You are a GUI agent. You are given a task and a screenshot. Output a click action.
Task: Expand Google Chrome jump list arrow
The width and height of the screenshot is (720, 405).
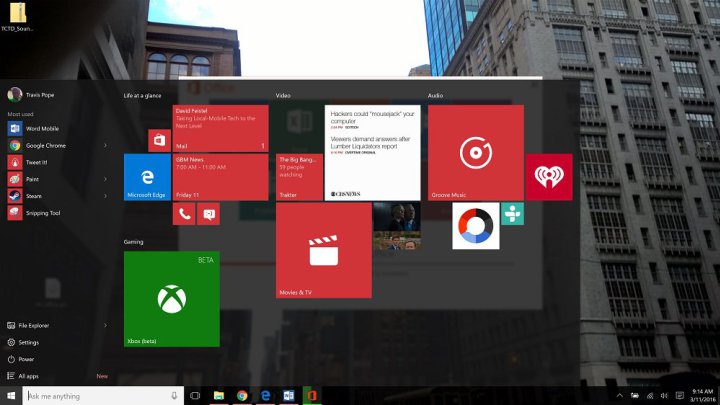coord(106,145)
